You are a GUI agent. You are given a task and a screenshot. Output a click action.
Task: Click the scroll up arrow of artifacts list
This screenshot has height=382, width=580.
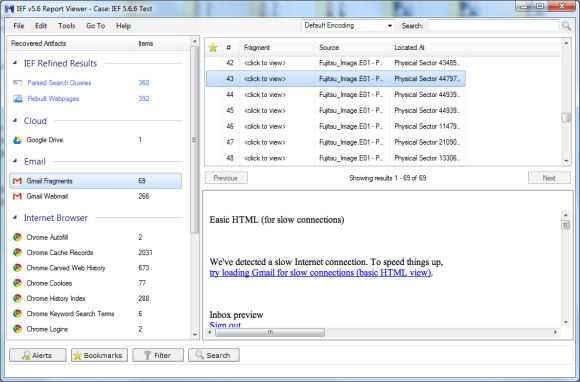[194, 41]
